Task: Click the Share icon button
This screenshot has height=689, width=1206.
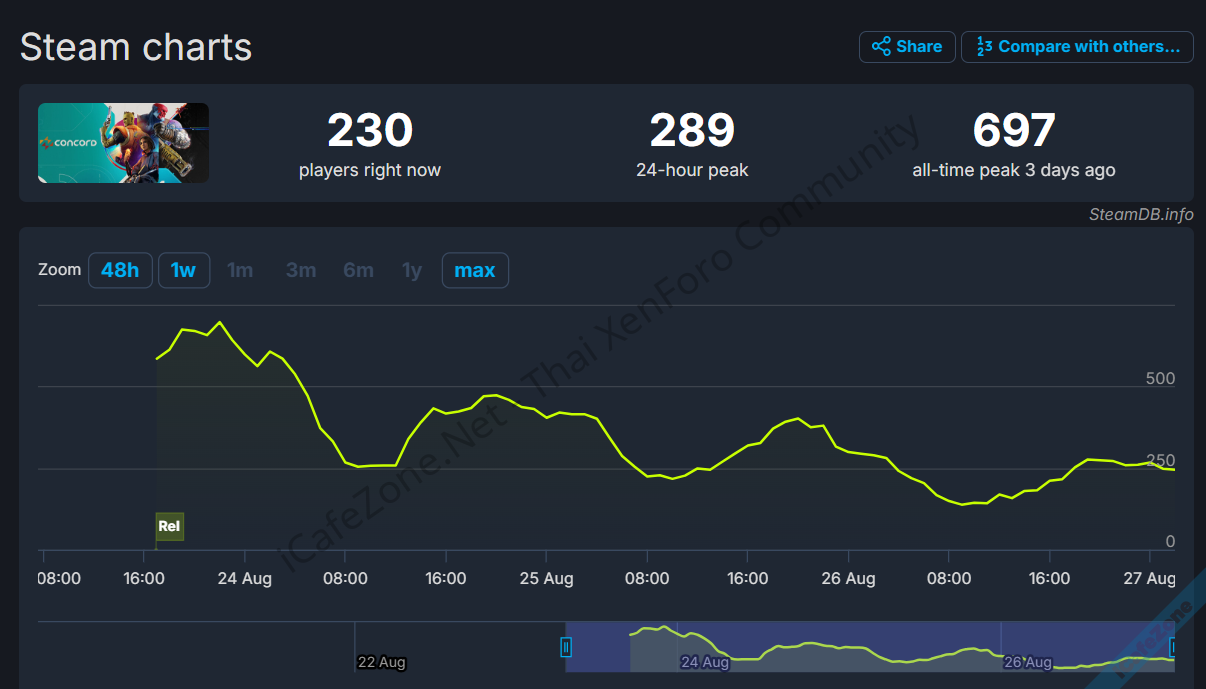Action: tap(906, 47)
